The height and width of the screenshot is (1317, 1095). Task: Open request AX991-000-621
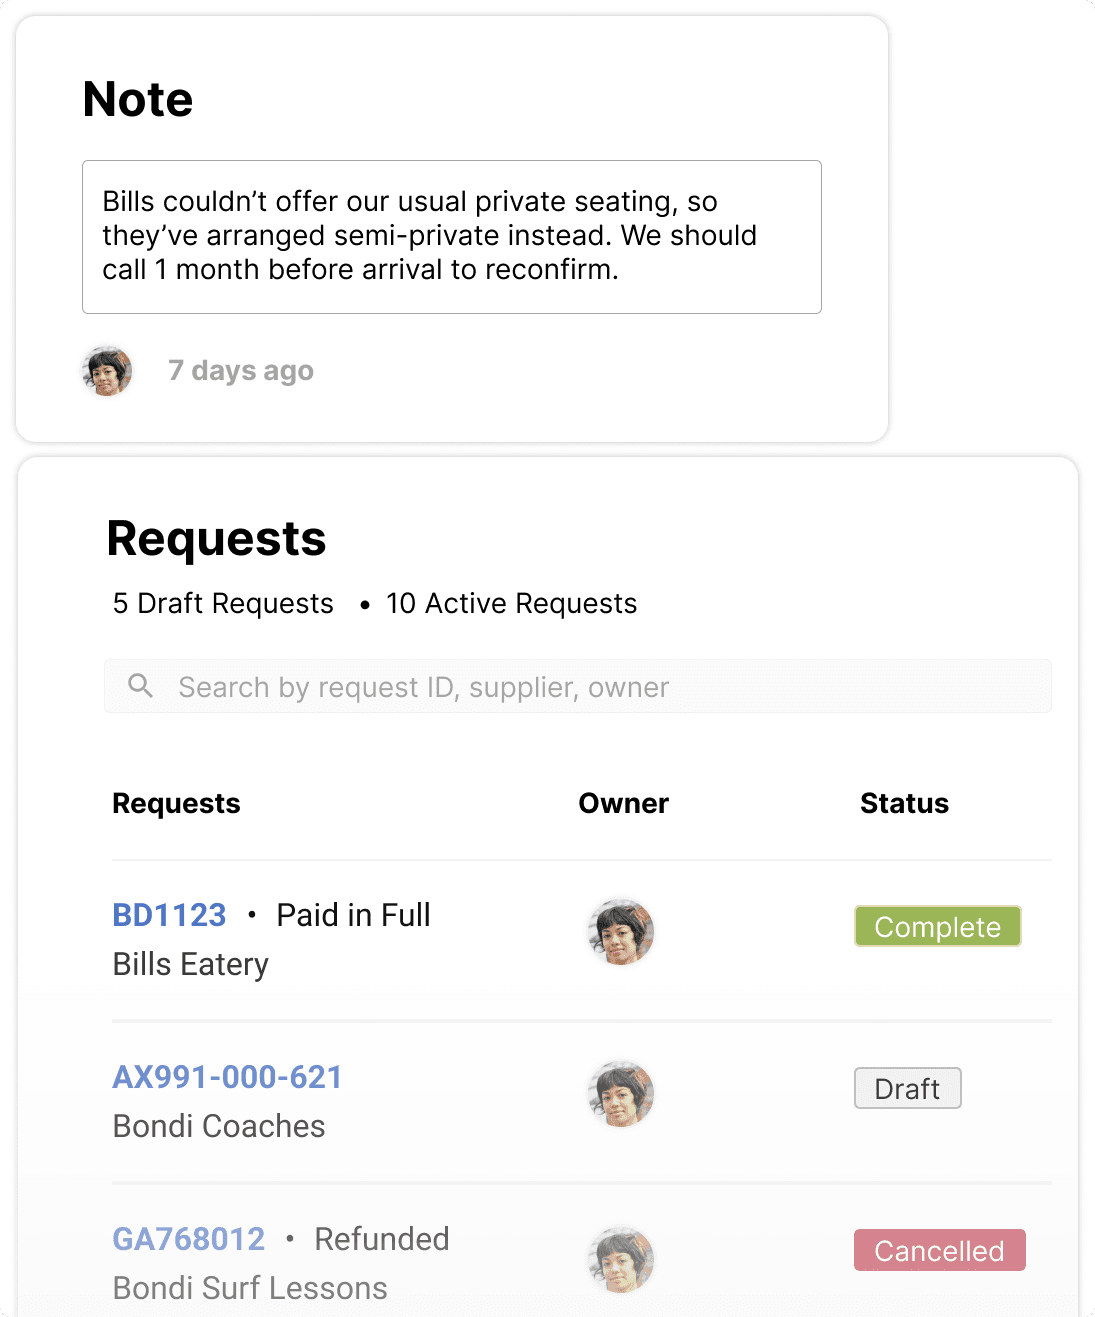tap(227, 1077)
